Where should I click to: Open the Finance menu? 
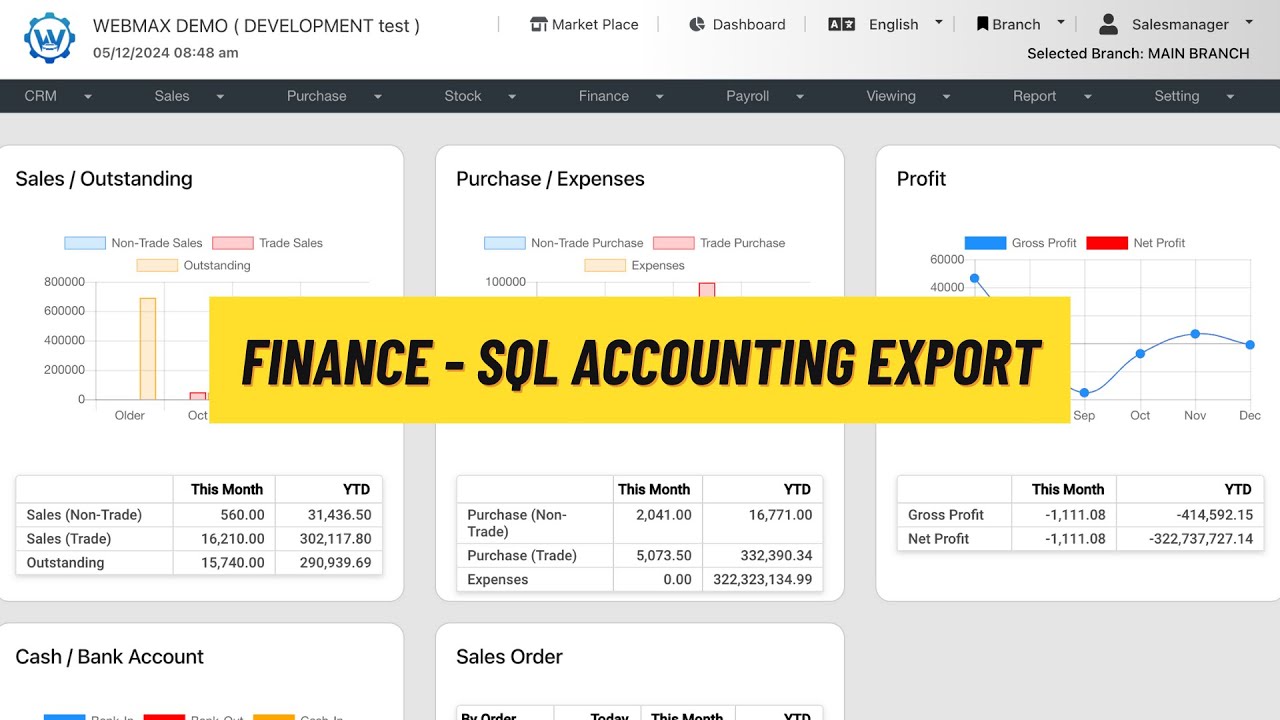coord(621,96)
